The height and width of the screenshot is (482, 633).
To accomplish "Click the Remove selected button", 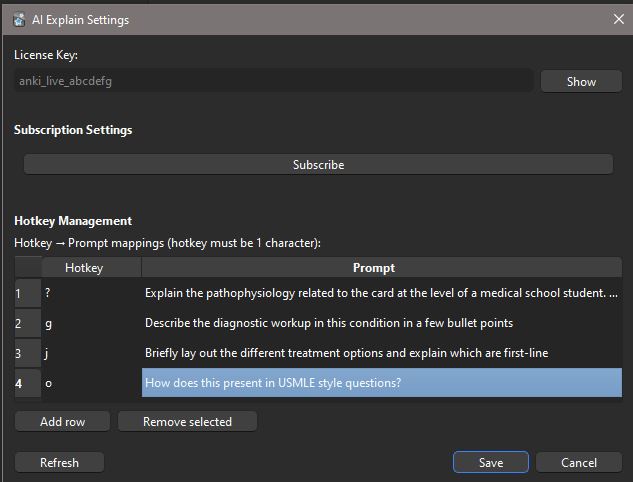I will [187, 422].
